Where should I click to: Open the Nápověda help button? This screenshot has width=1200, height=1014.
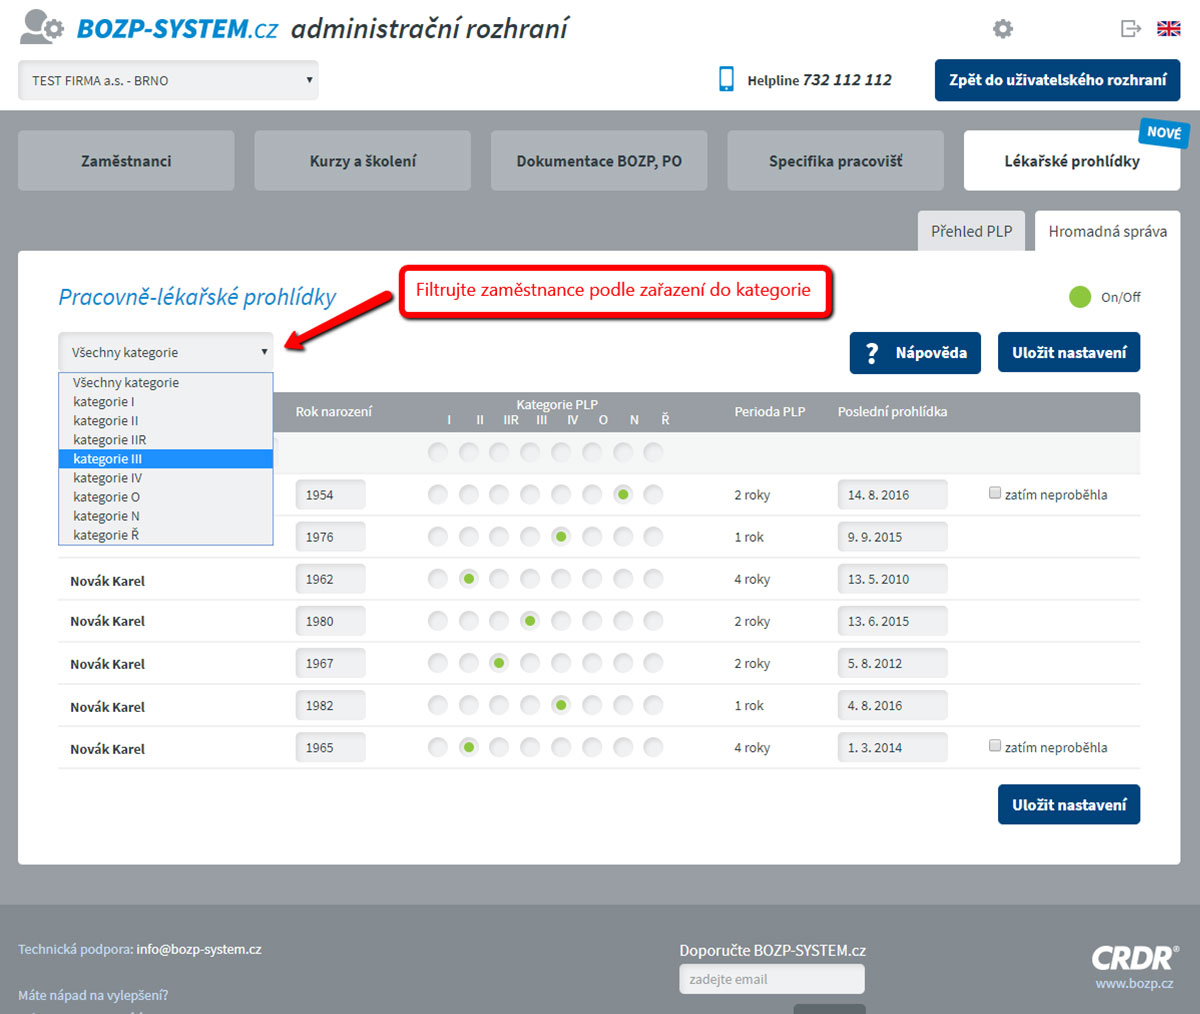[915, 353]
